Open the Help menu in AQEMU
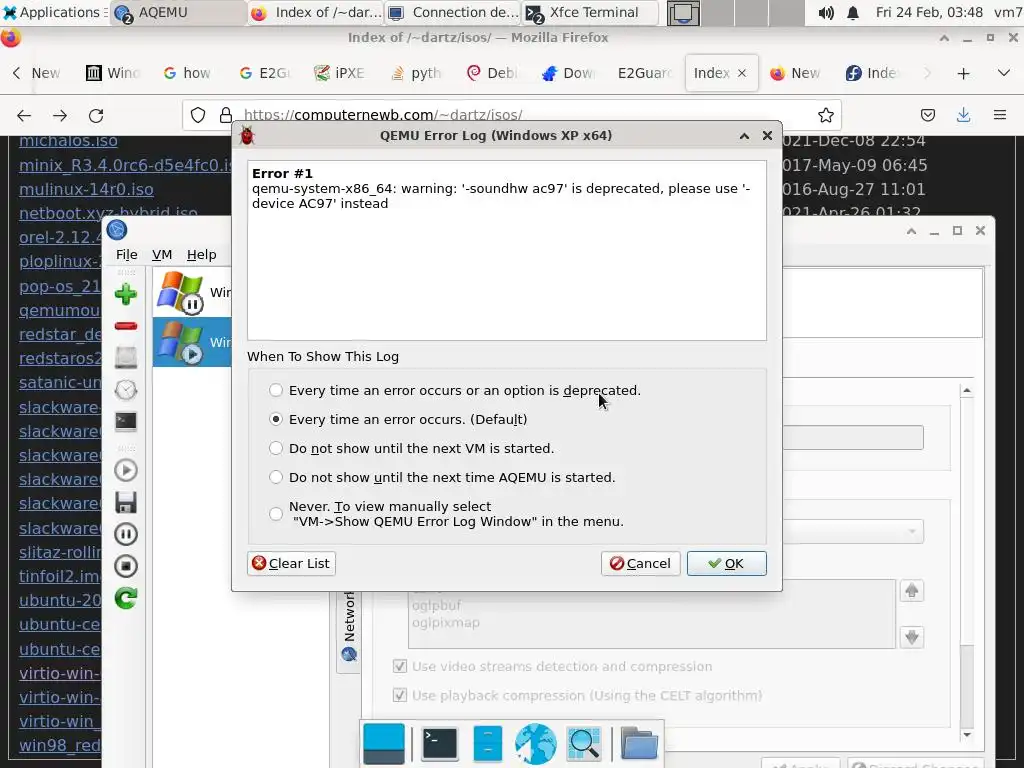 click(201, 255)
